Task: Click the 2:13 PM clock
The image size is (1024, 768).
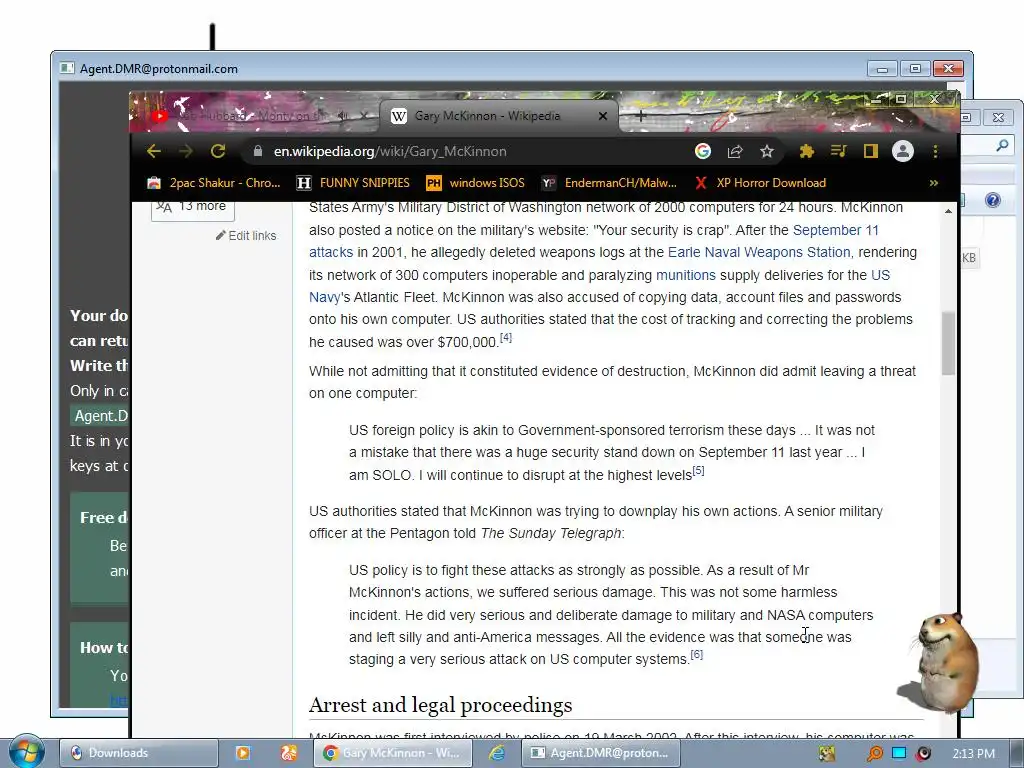Action: [973, 754]
